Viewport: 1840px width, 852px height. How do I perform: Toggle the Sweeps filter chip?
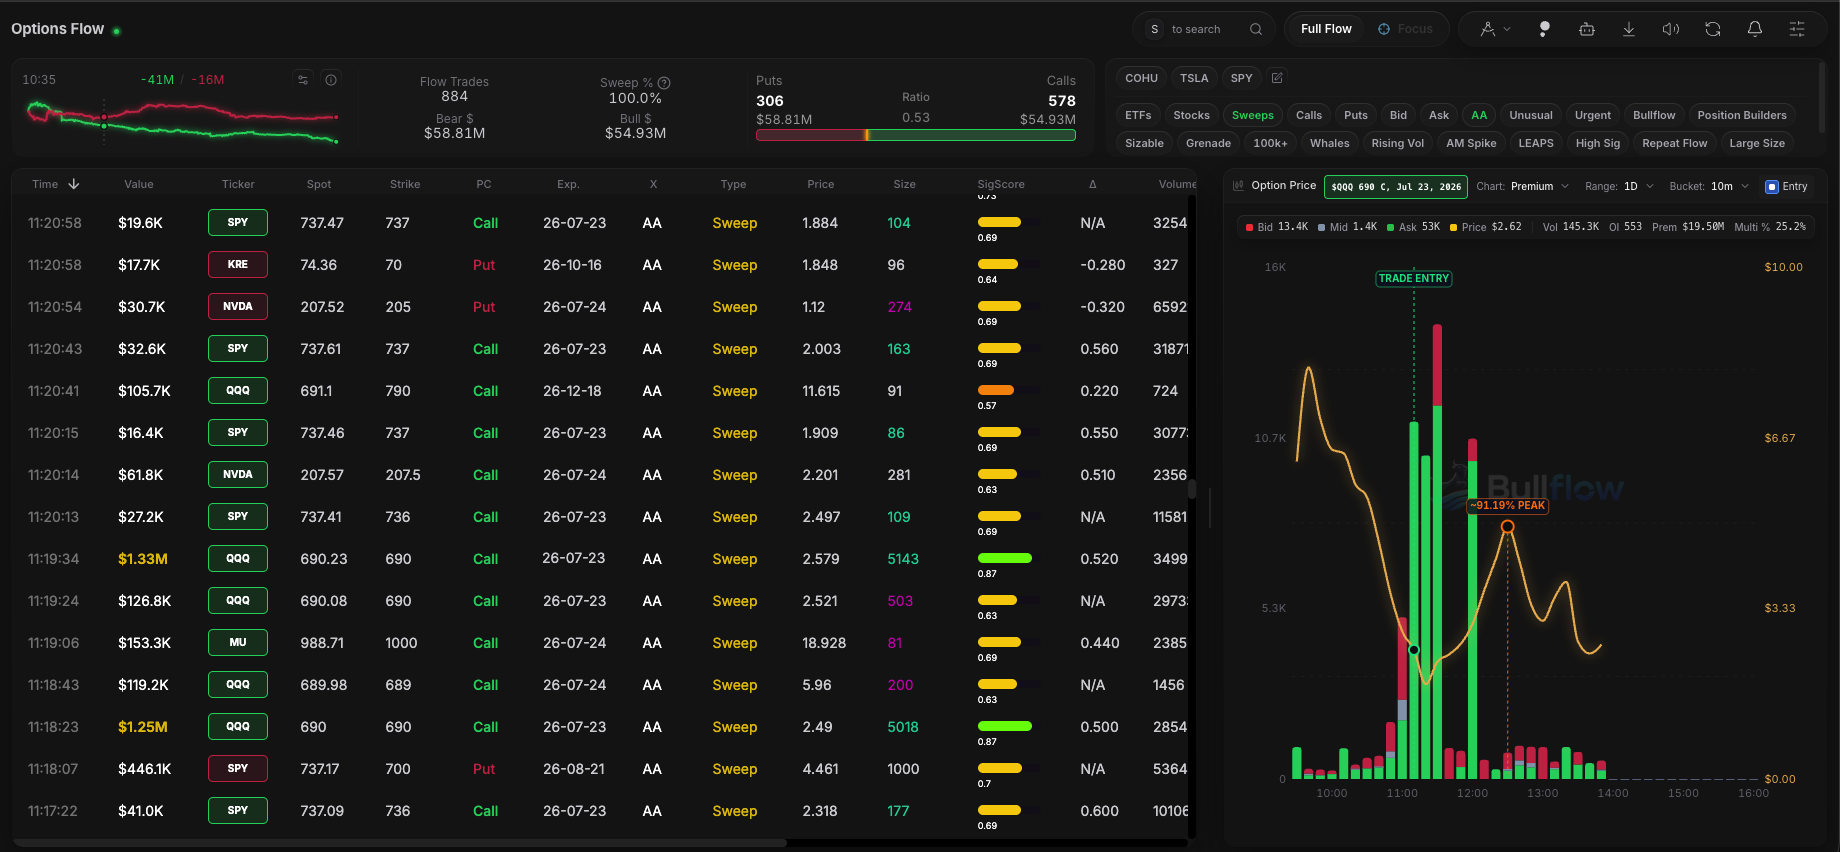pos(1253,115)
